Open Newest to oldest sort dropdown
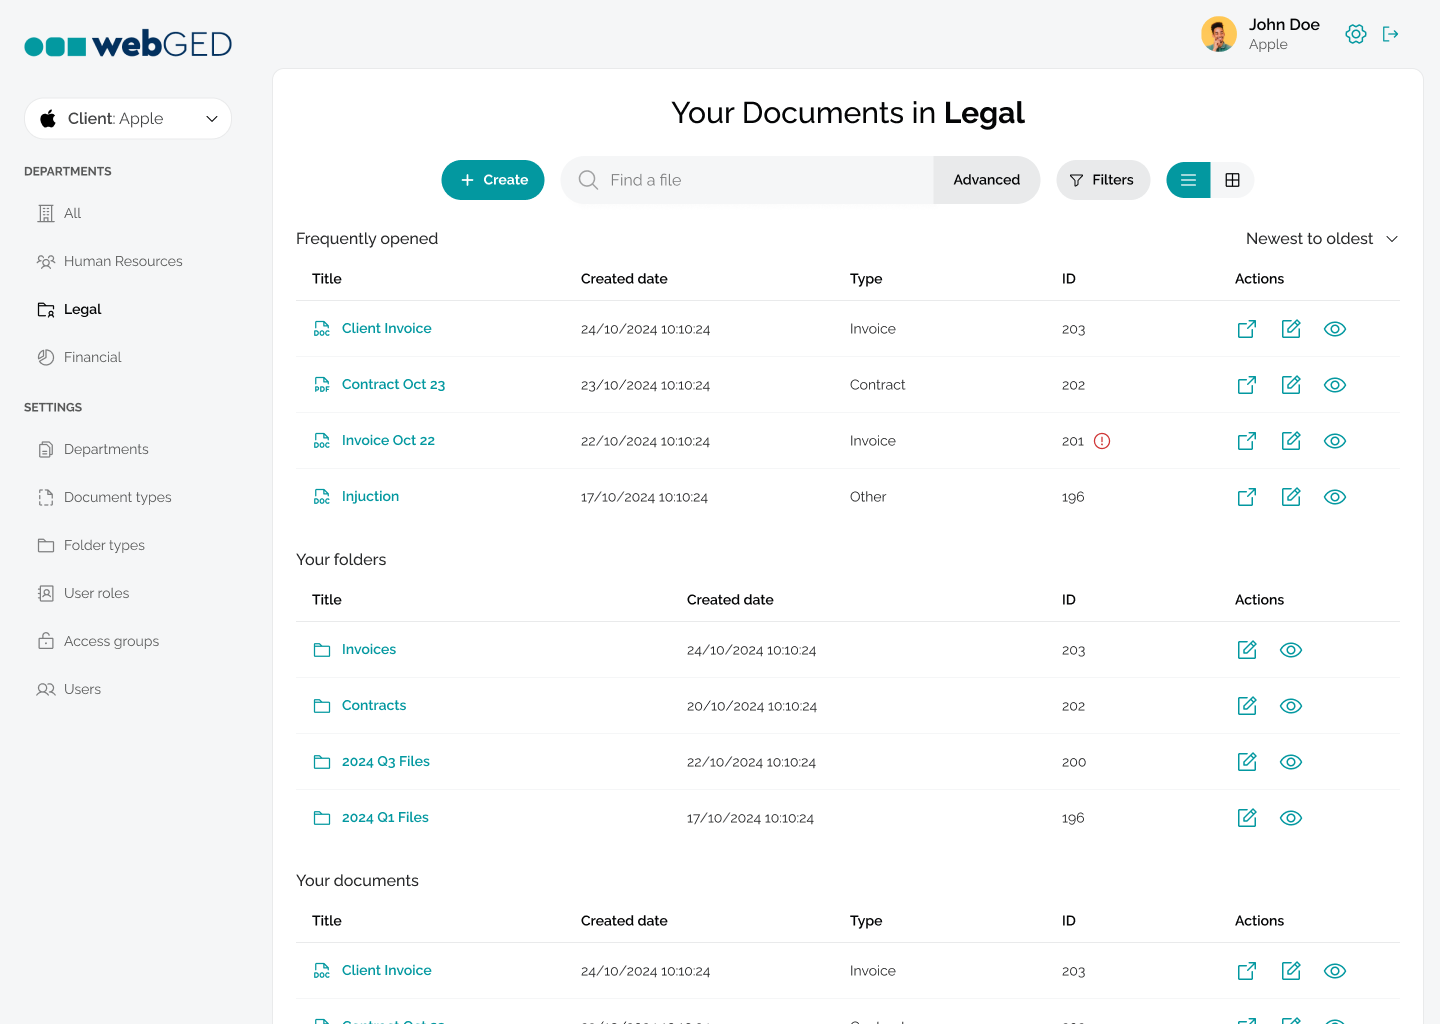This screenshot has height=1024, width=1440. [1322, 238]
